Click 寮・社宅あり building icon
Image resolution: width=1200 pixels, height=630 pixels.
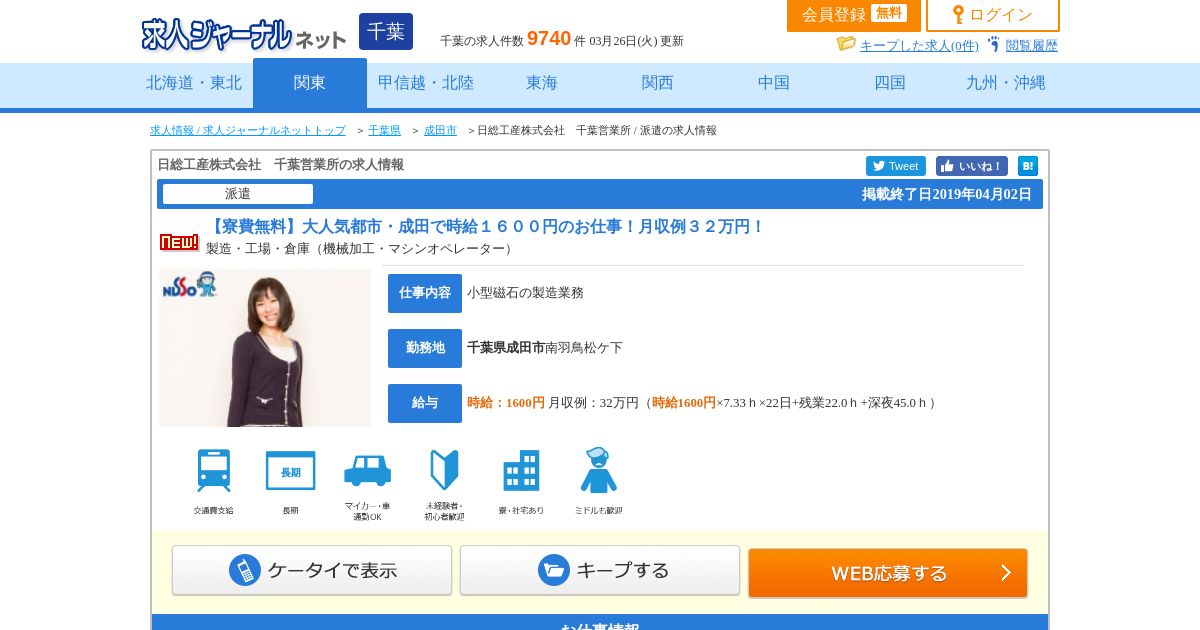click(521, 470)
